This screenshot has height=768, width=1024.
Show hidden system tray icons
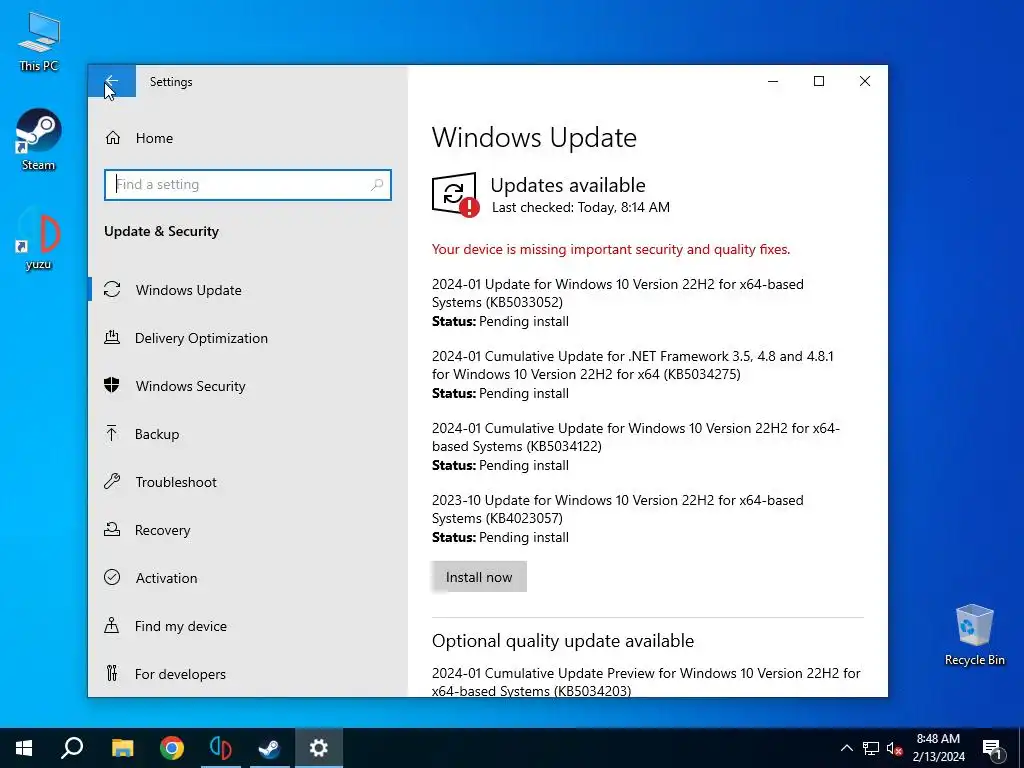[846, 748]
